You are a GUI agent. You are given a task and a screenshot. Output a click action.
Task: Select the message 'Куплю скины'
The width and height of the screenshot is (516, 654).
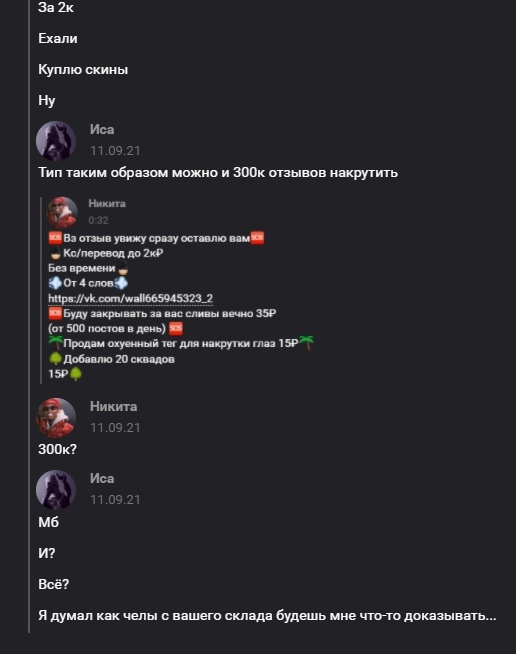point(83,69)
